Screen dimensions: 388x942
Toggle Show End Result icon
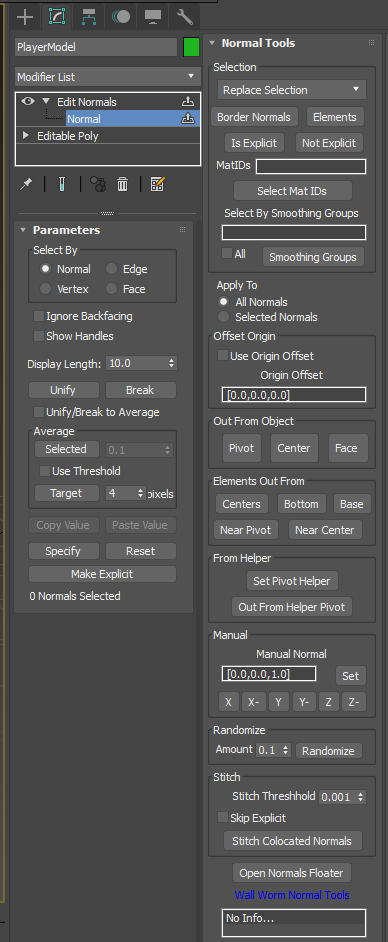pos(62,184)
